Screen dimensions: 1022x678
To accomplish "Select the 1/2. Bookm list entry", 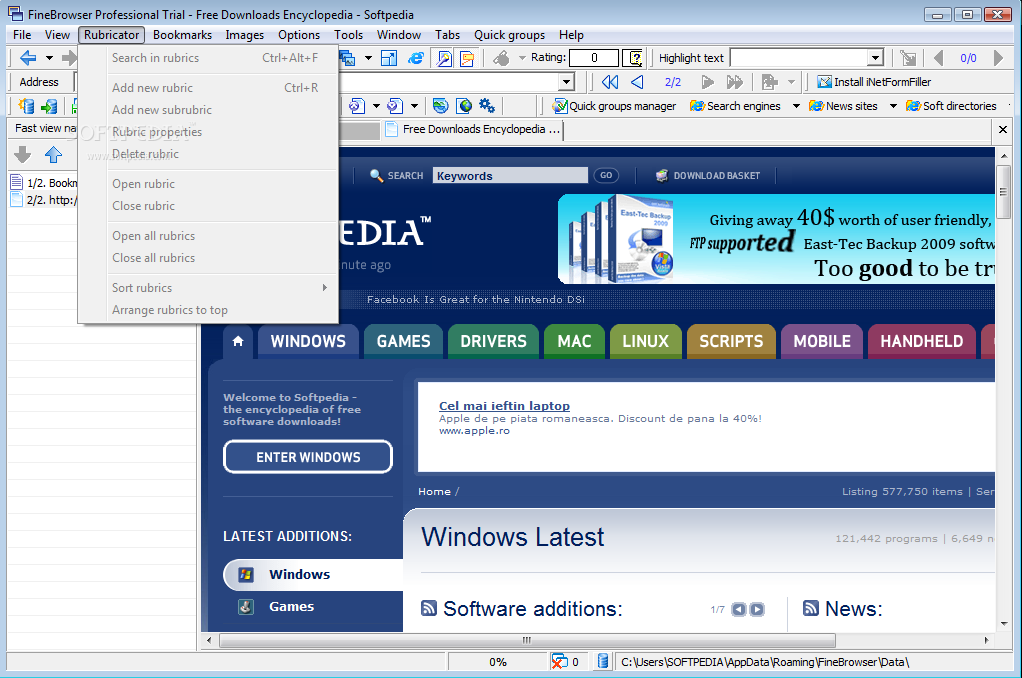I will [x=44, y=183].
